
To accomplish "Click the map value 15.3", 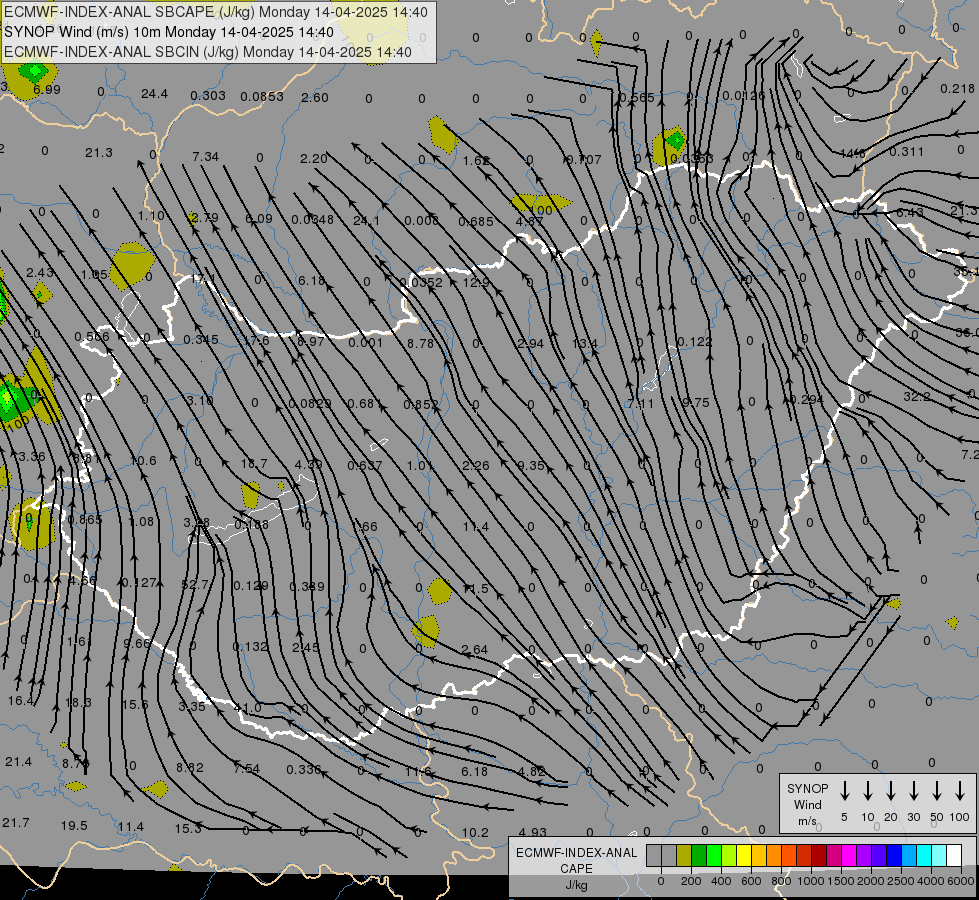I will tap(188, 829).
